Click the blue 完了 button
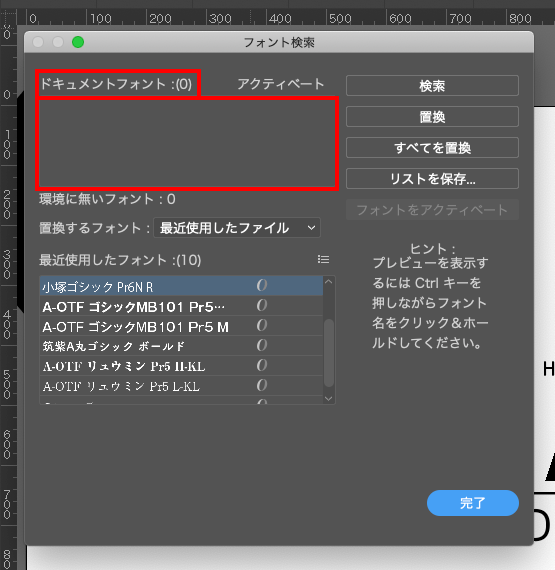The width and height of the screenshot is (555, 570). [x=472, y=503]
